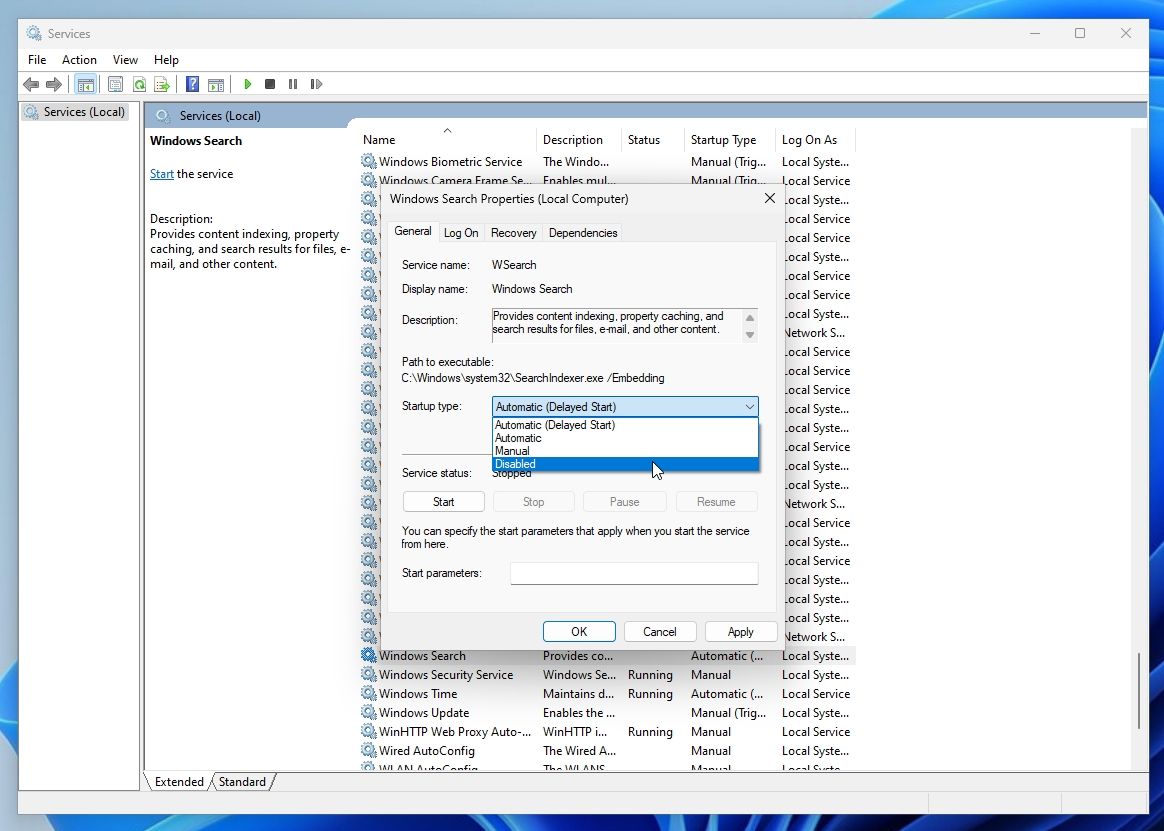Viewport: 1164px width, 831px height.
Task: Collapse the Startup type dropdown arrow
Action: [x=750, y=406]
